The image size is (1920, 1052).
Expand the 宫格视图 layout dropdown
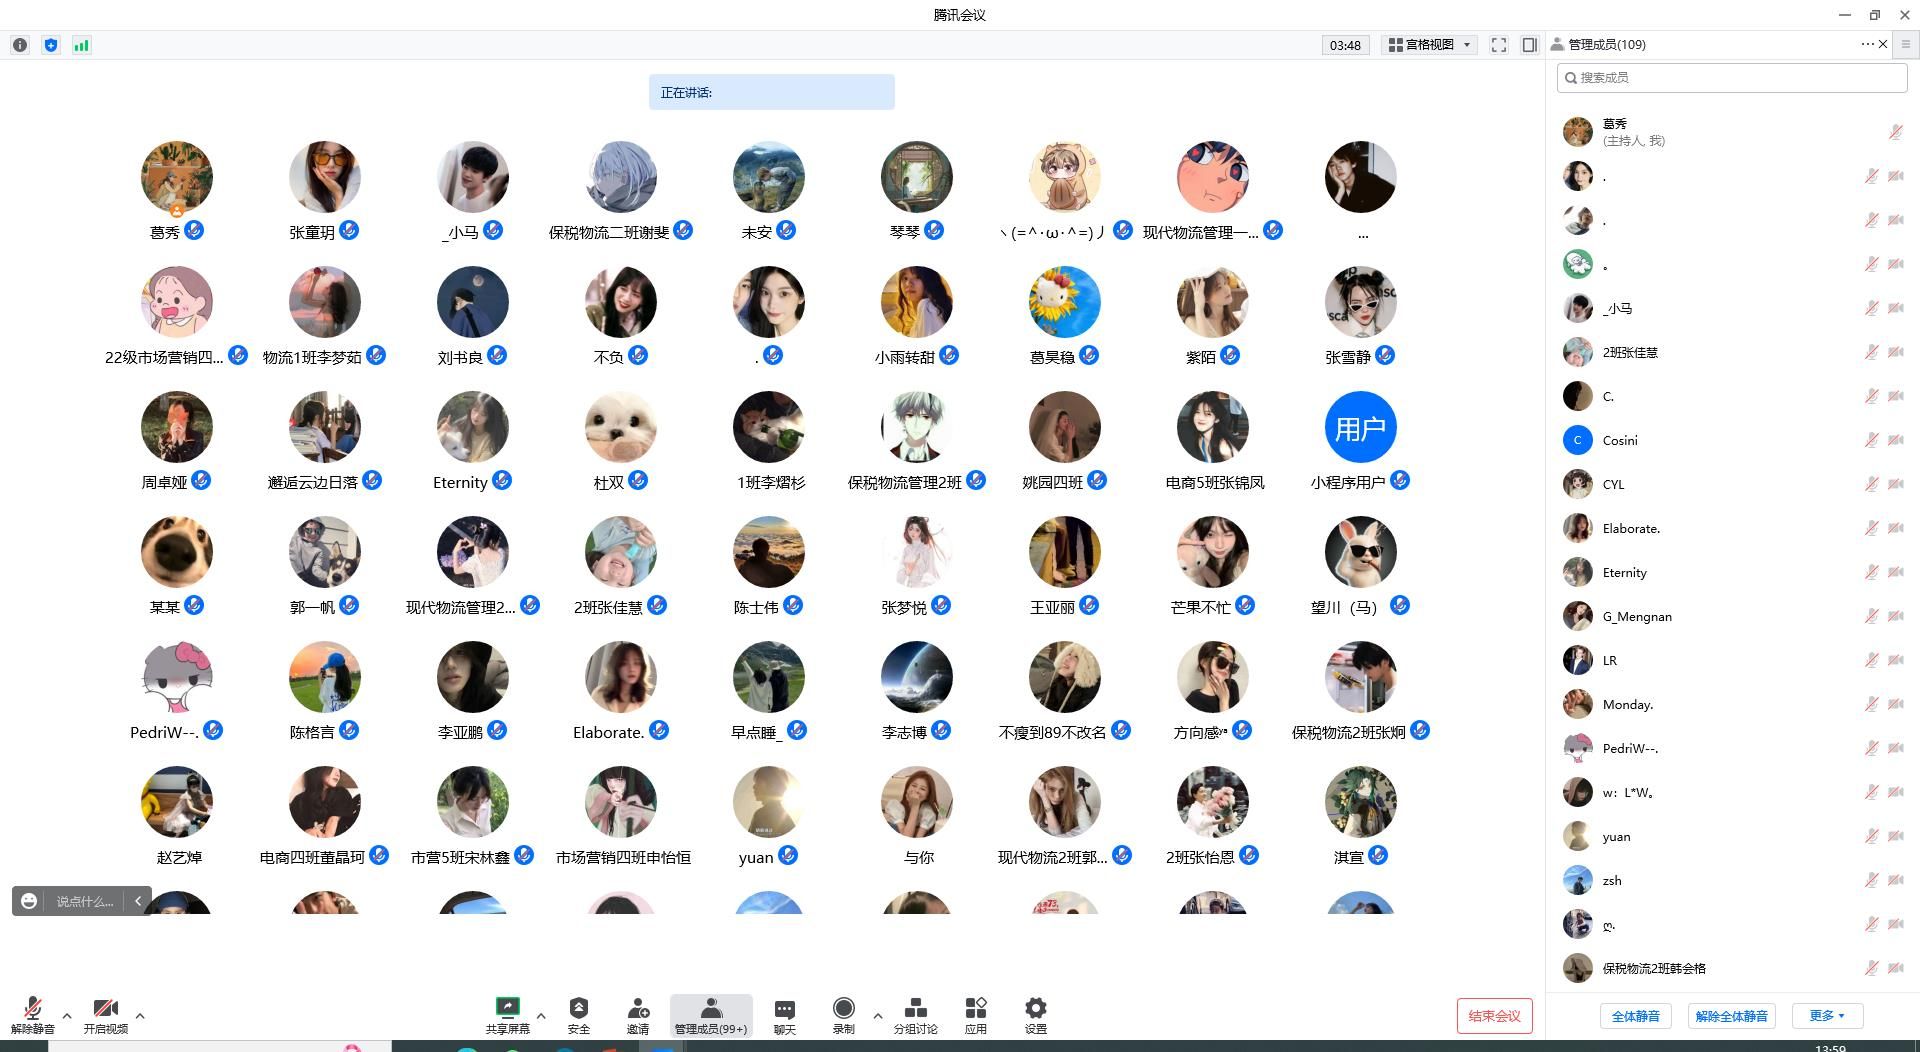tap(1430, 45)
